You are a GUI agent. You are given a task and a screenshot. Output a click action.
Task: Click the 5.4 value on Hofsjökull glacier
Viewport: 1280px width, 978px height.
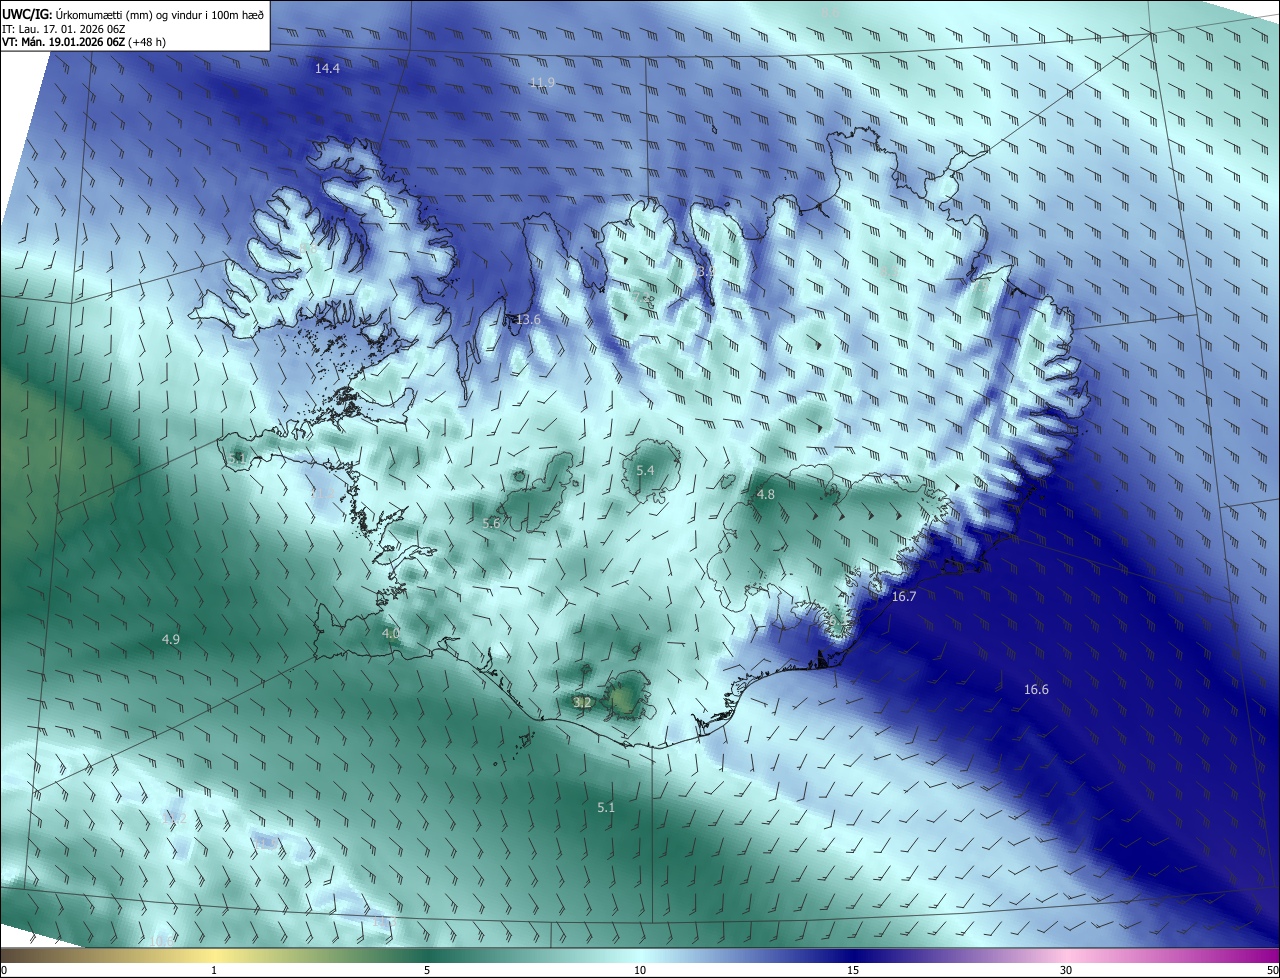click(x=645, y=470)
